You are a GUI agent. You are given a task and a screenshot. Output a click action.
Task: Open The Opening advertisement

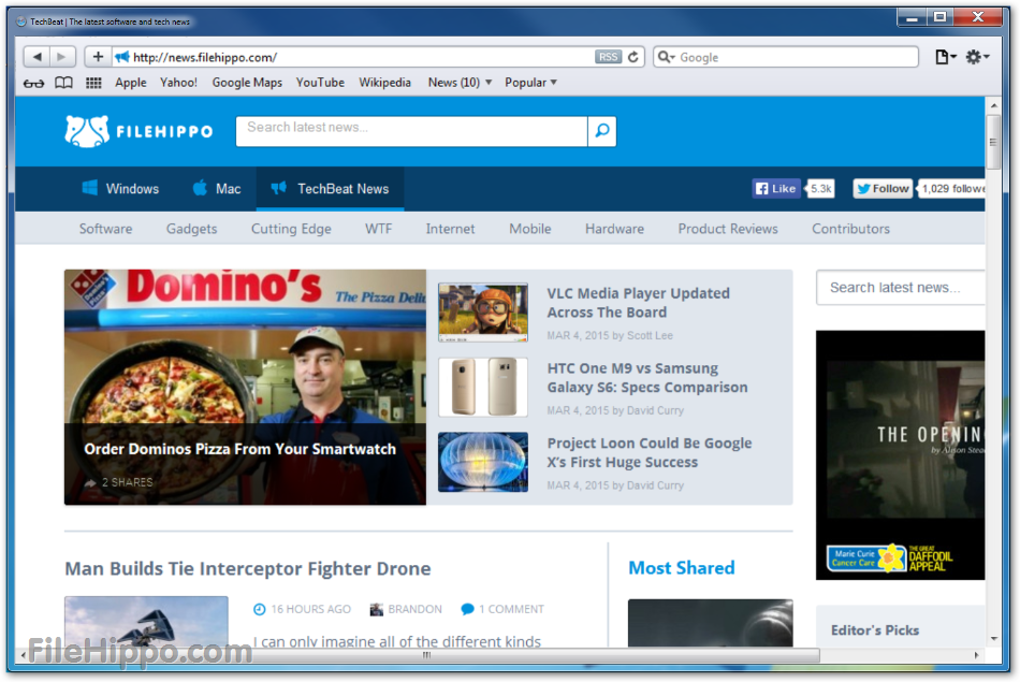(901, 439)
